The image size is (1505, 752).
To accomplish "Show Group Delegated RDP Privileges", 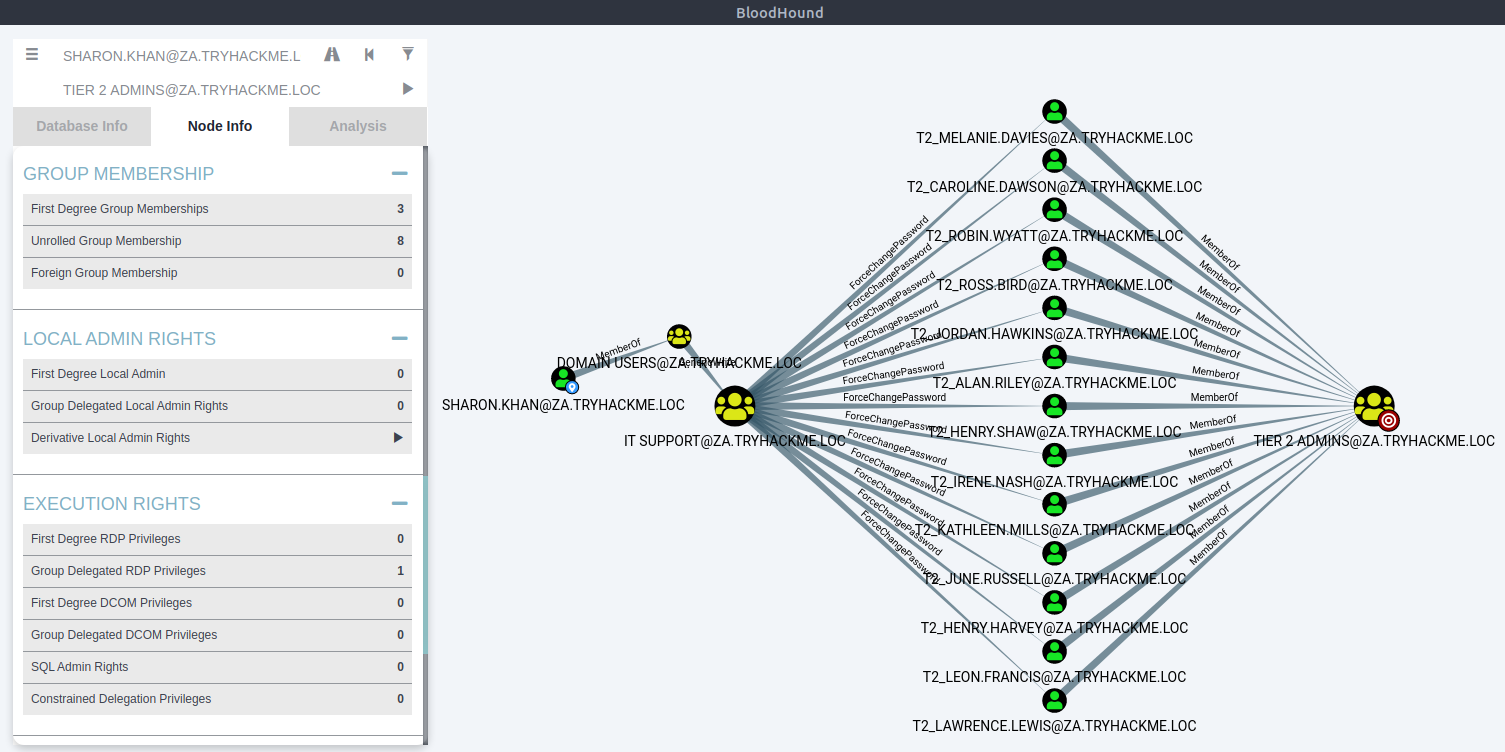I will (x=217, y=571).
